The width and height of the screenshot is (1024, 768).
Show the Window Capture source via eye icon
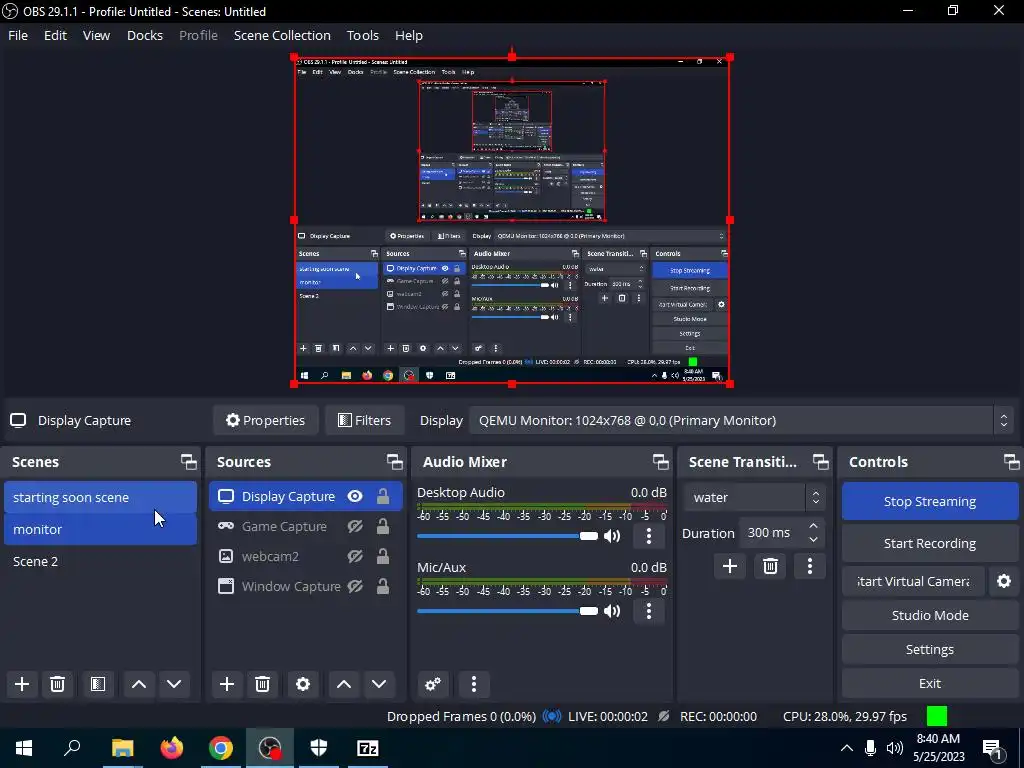355,586
